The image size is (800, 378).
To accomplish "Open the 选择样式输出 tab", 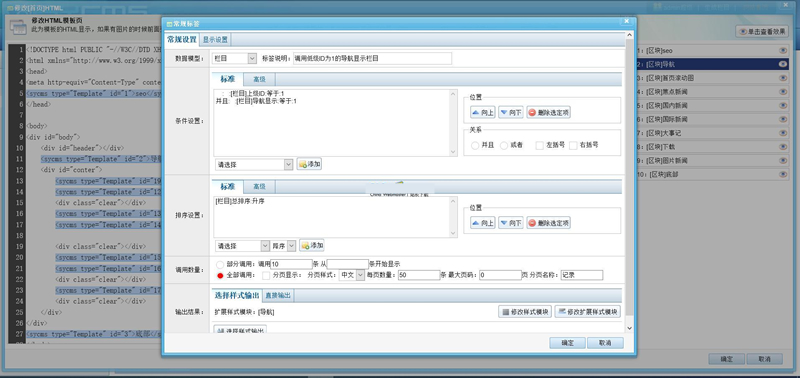I will tap(237, 295).
